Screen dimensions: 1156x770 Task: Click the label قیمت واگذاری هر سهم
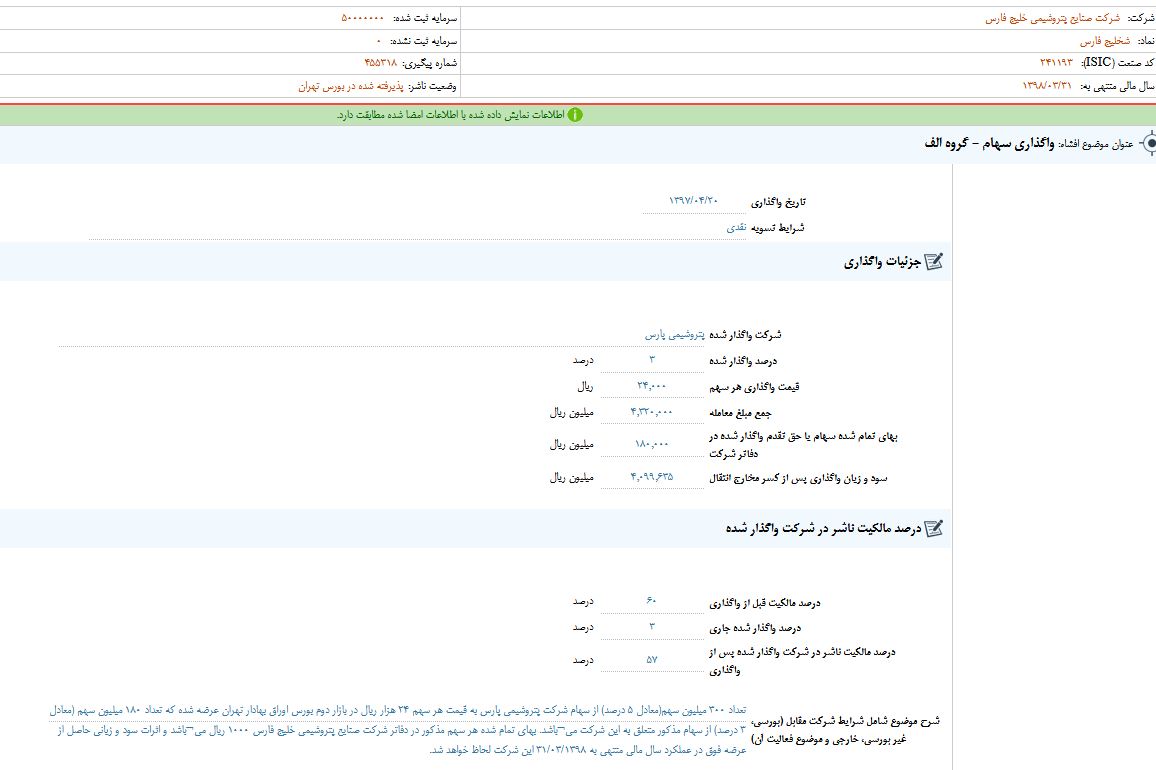tap(754, 387)
